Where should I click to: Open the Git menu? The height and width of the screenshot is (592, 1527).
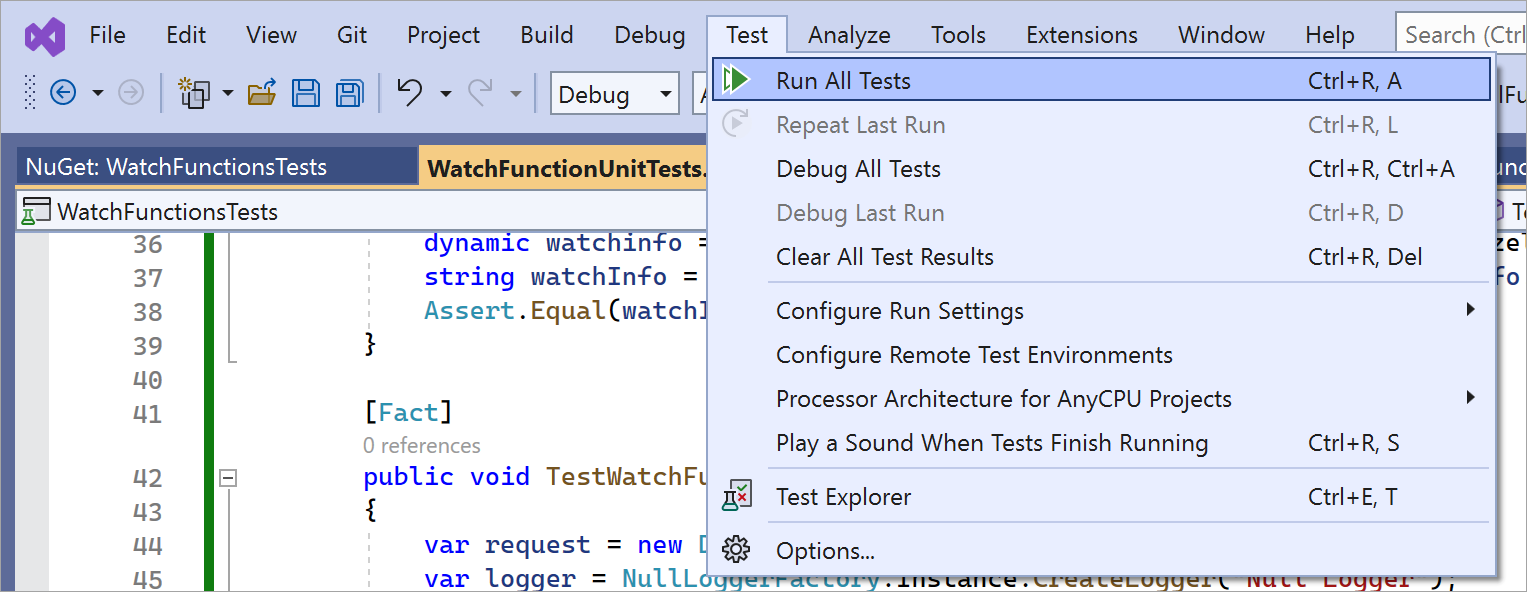coord(352,35)
